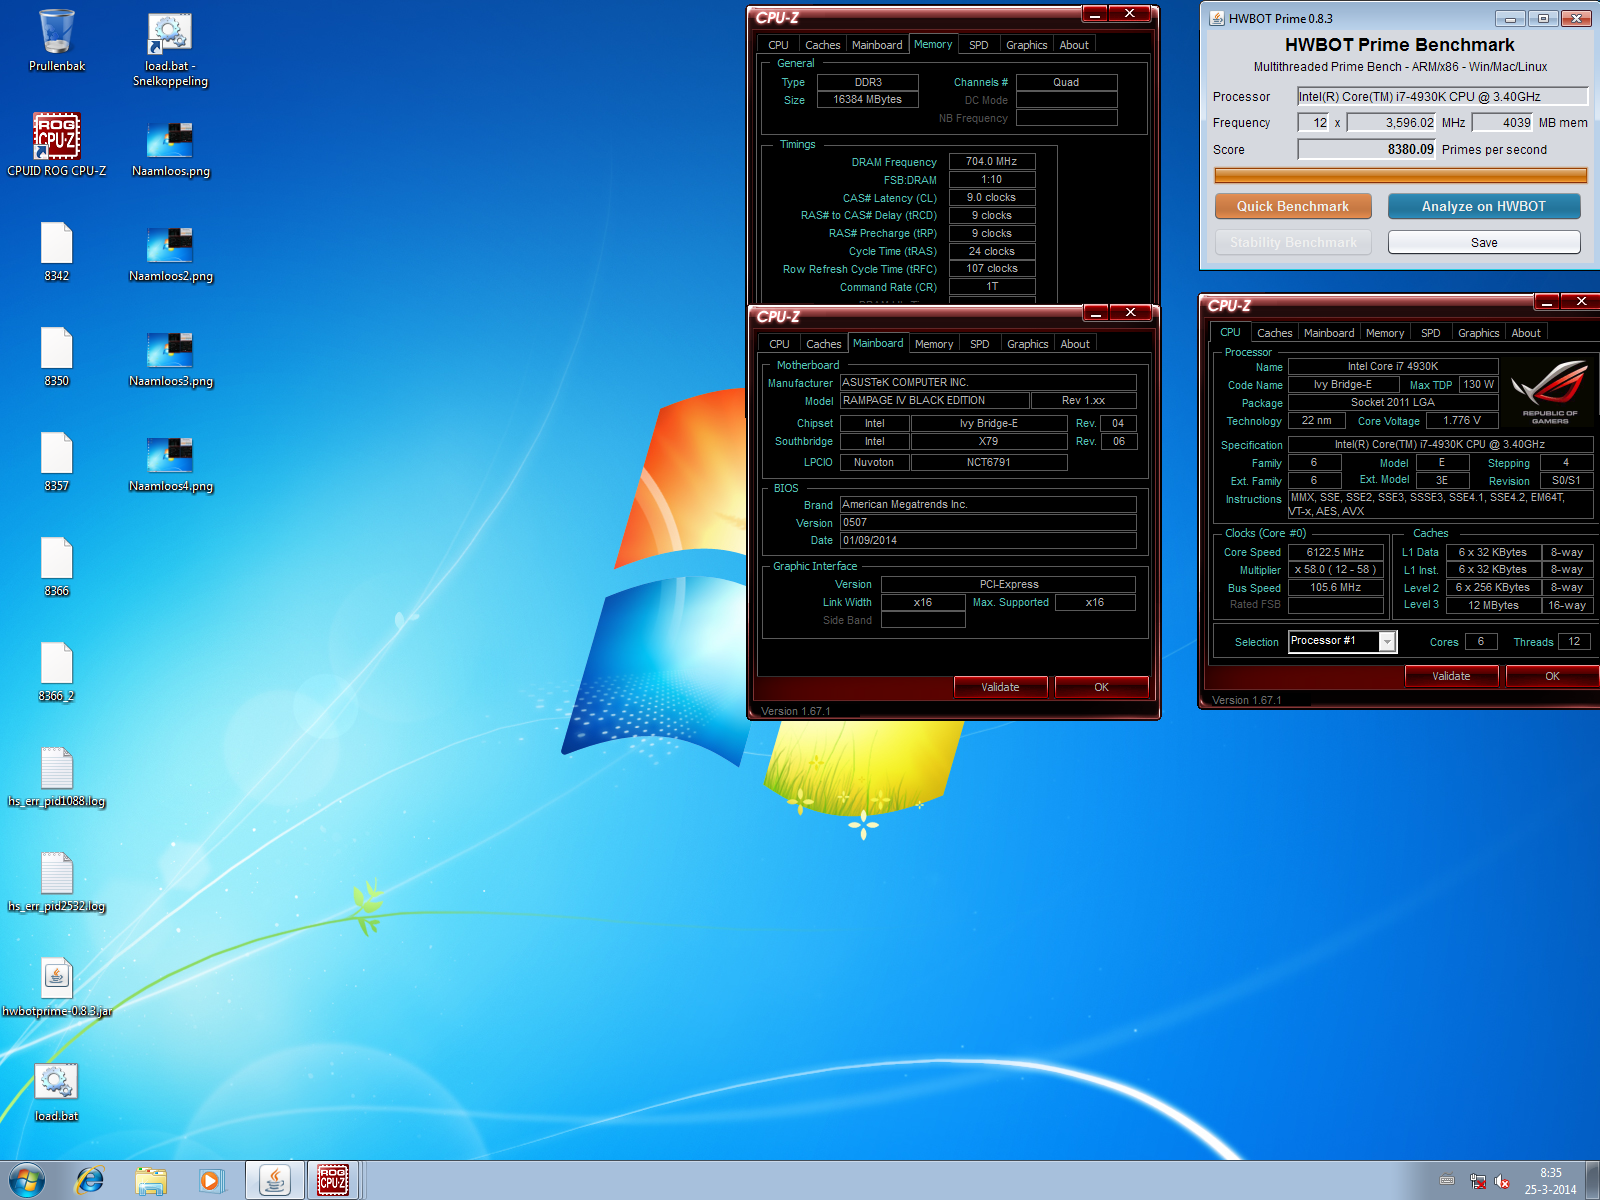Launch Internet Explorer from taskbar
Screen dimensions: 1600x1200
click(90, 1180)
